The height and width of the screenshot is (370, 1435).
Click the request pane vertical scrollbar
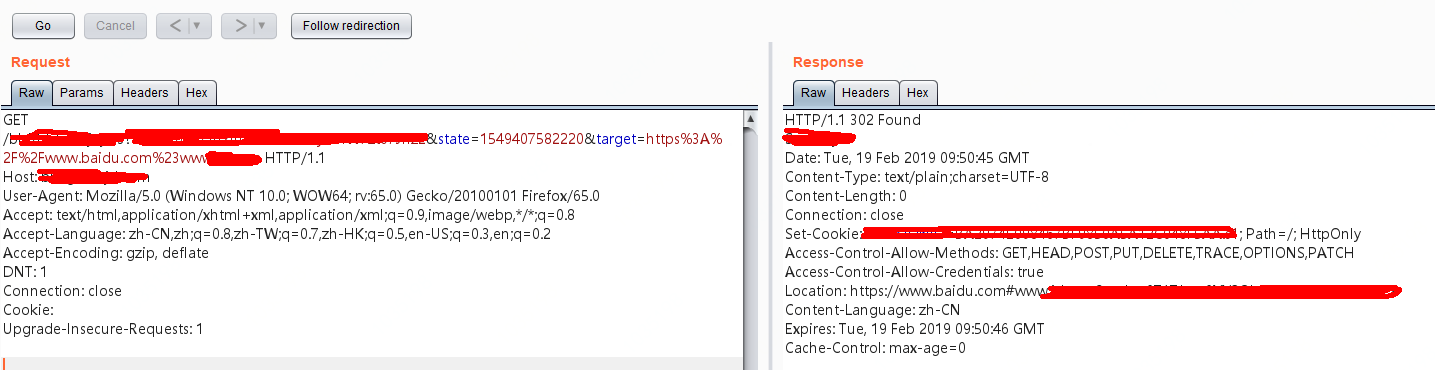[x=751, y=240]
